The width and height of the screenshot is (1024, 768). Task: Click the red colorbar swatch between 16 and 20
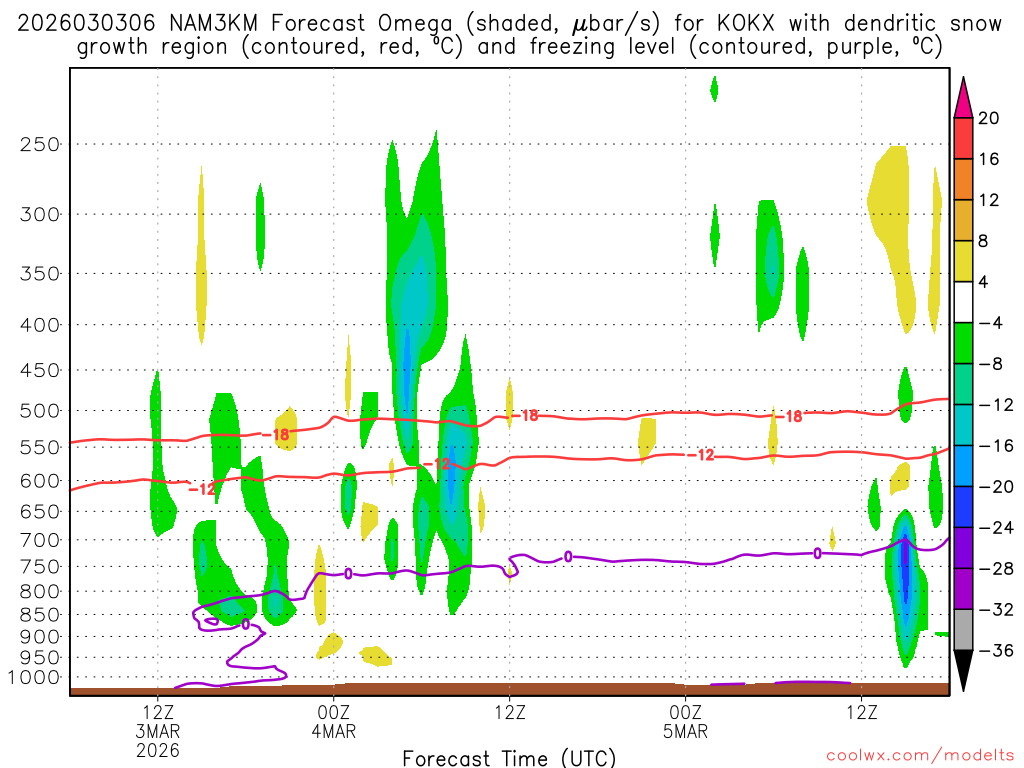click(963, 138)
